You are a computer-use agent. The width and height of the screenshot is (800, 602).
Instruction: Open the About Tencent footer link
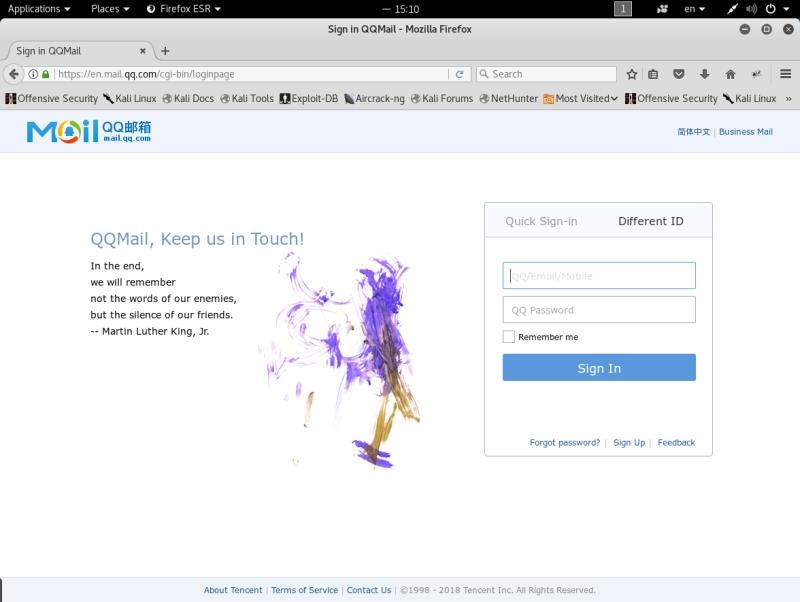click(x=233, y=590)
